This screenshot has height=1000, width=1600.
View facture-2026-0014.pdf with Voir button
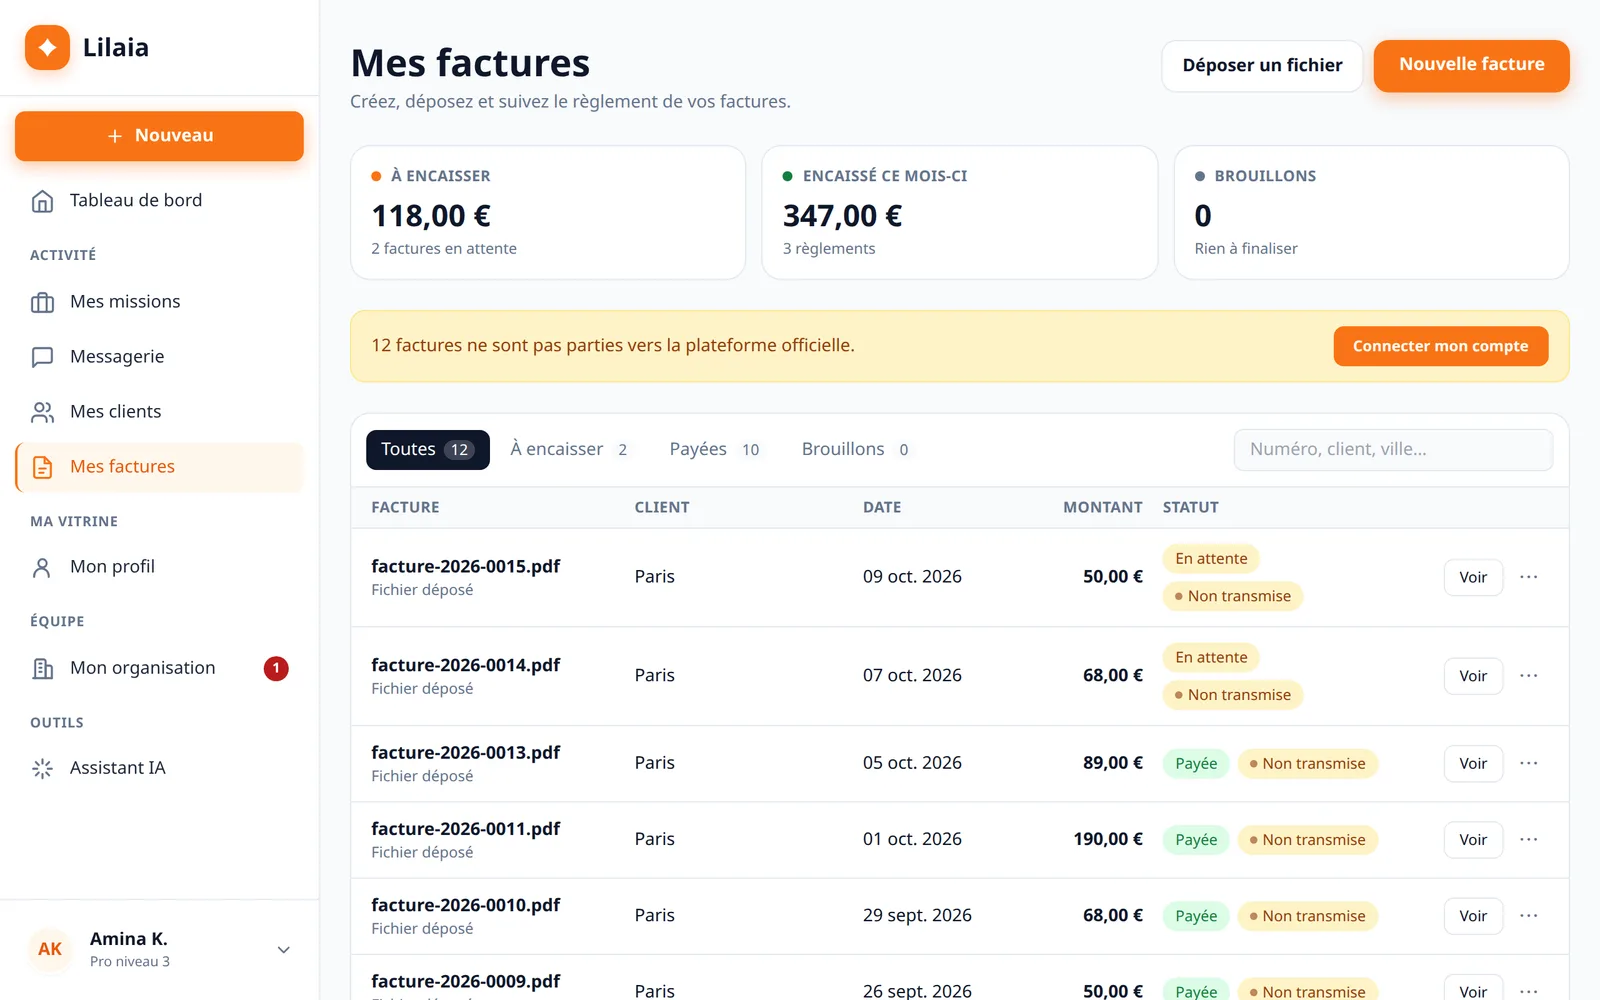tap(1473, 676)
